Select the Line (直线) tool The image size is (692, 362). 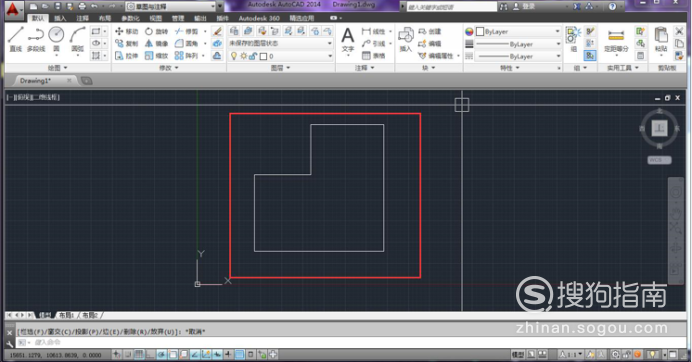[15, 39]
